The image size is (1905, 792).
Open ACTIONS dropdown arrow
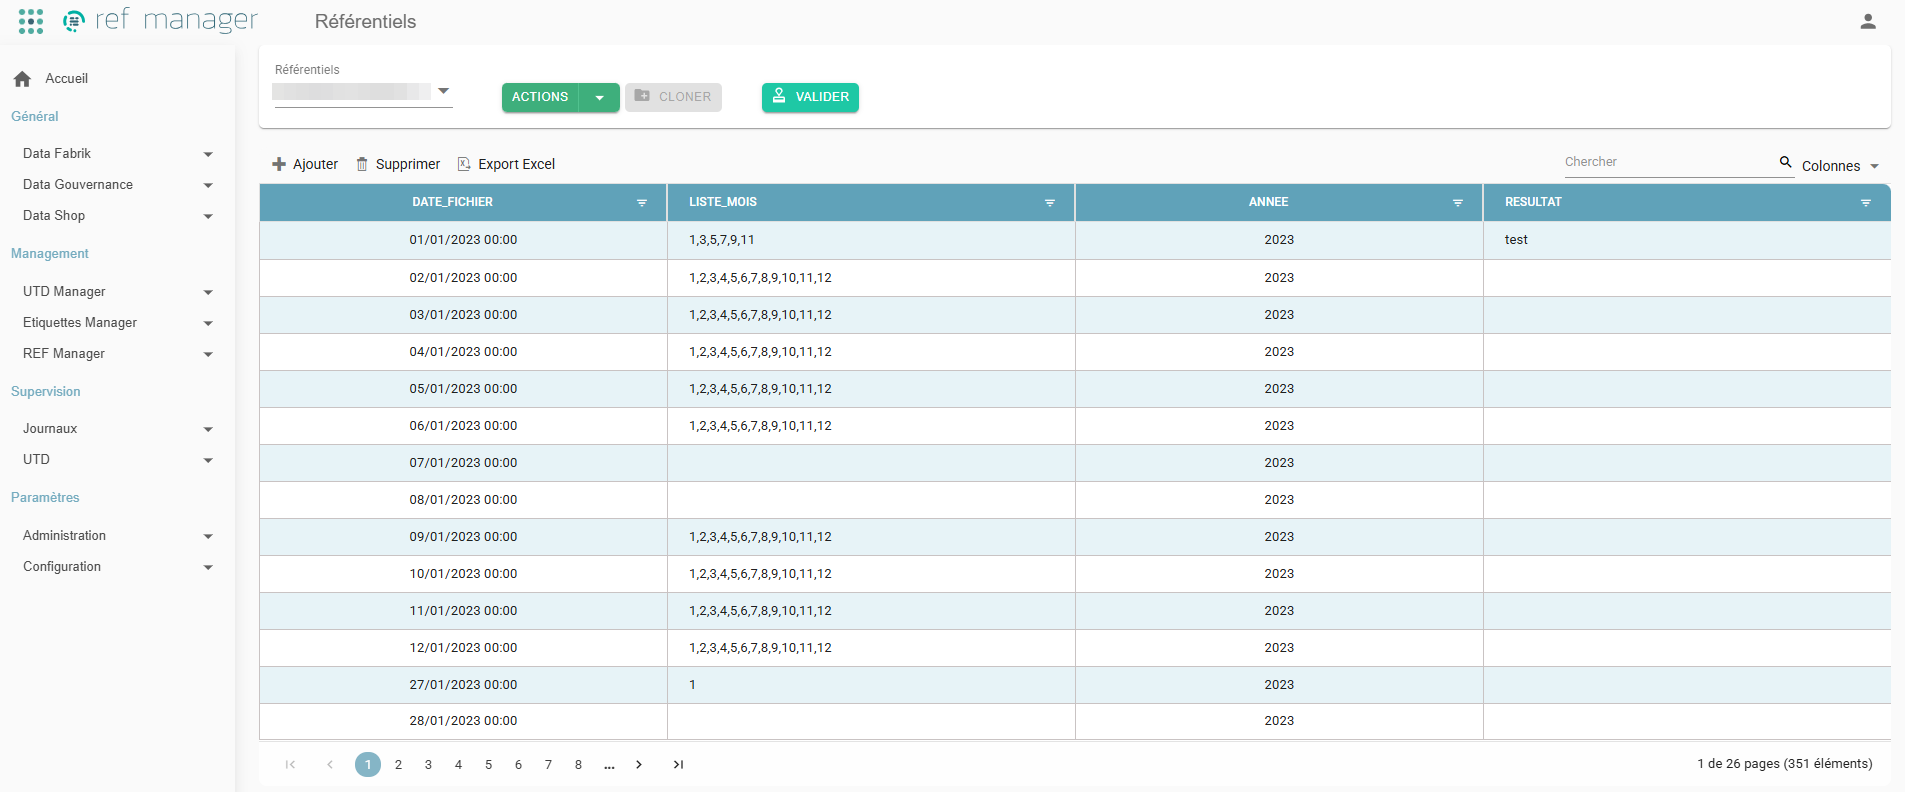(x=600, y=97)
